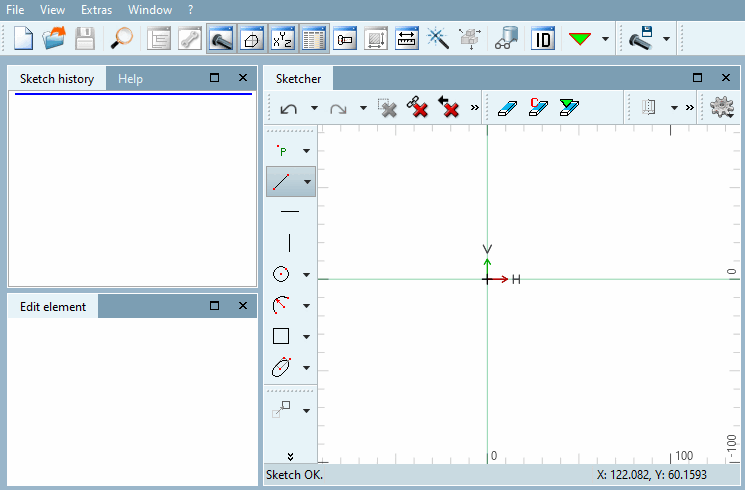Switch to the Help tab

click(x=130, y=78)
